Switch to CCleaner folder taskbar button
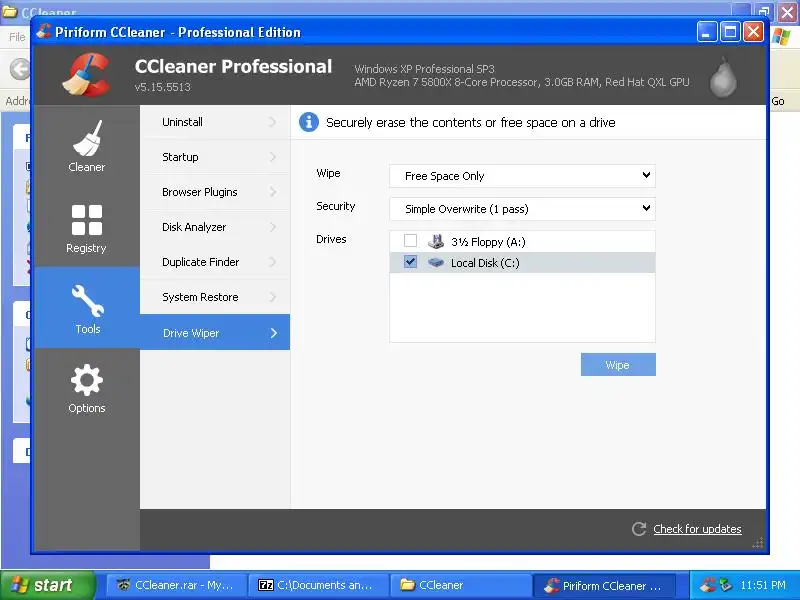This screenshot has width=800, height=600. (x=460, y=585)
